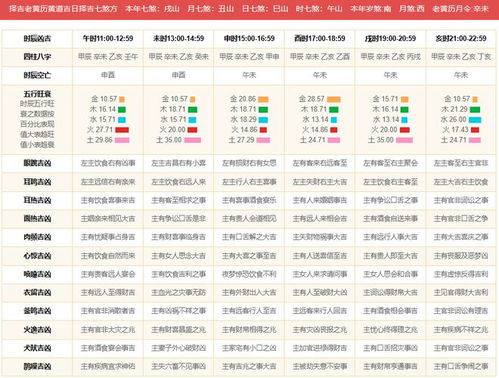Image resolution: width=499 pixels, height=378 pixels.
Task: Click the 土 29.86 value in the 午时 column
Action: (x=99, y=140)
